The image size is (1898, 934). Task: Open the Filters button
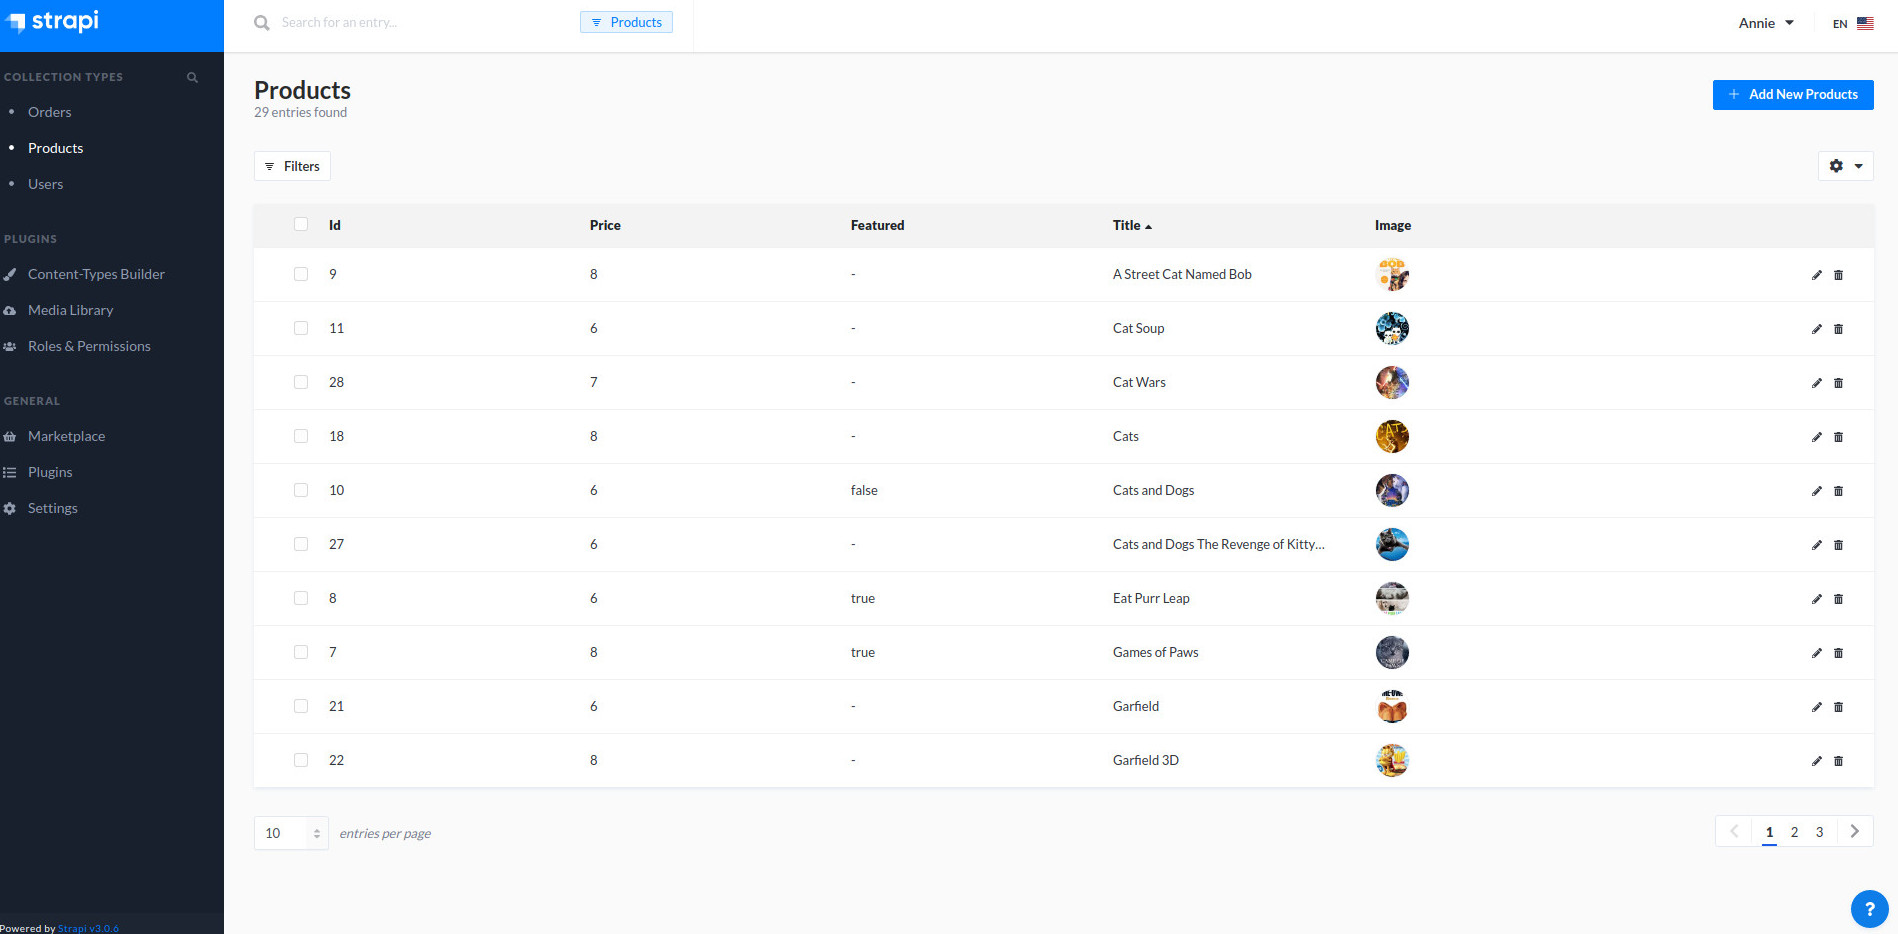(x=292, y=166)
